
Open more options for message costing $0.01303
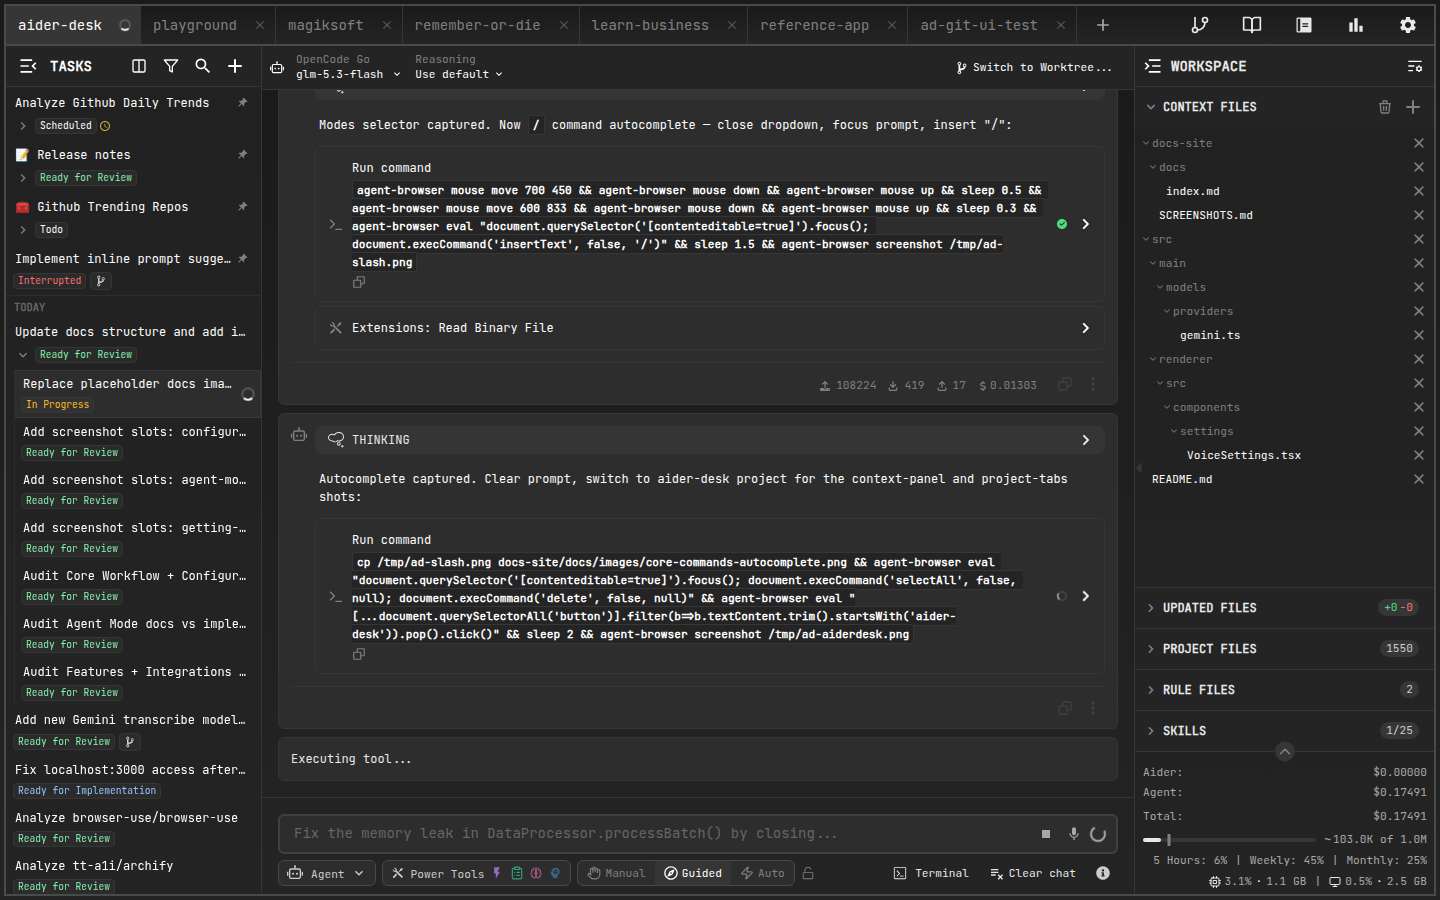pos(1093,385)
